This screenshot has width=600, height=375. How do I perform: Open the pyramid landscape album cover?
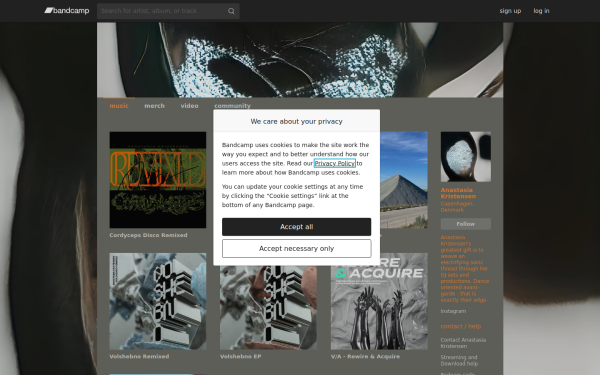tap(404, 180)
